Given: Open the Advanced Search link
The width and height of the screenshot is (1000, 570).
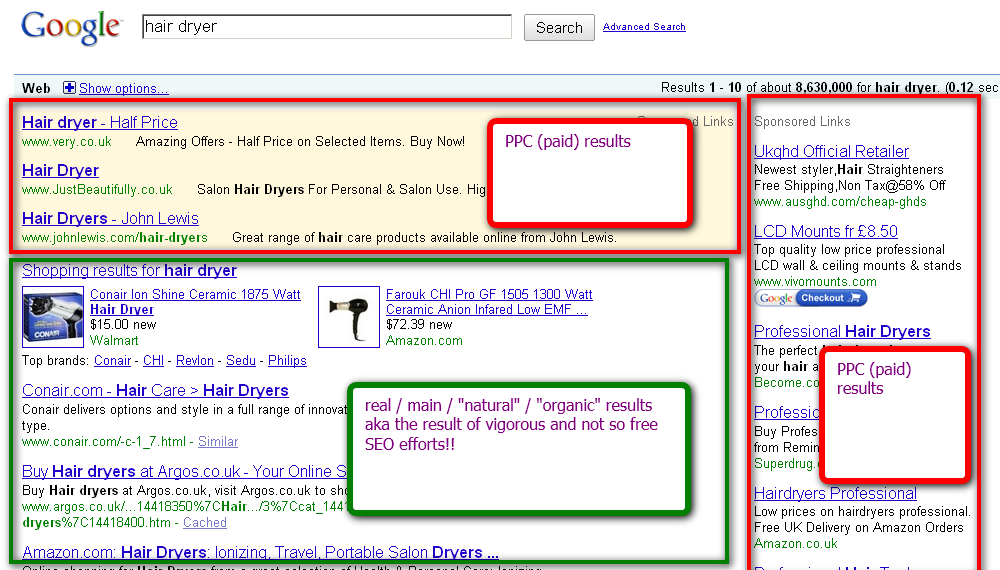Looking at the screenshot, I should (x=644, y=27).
